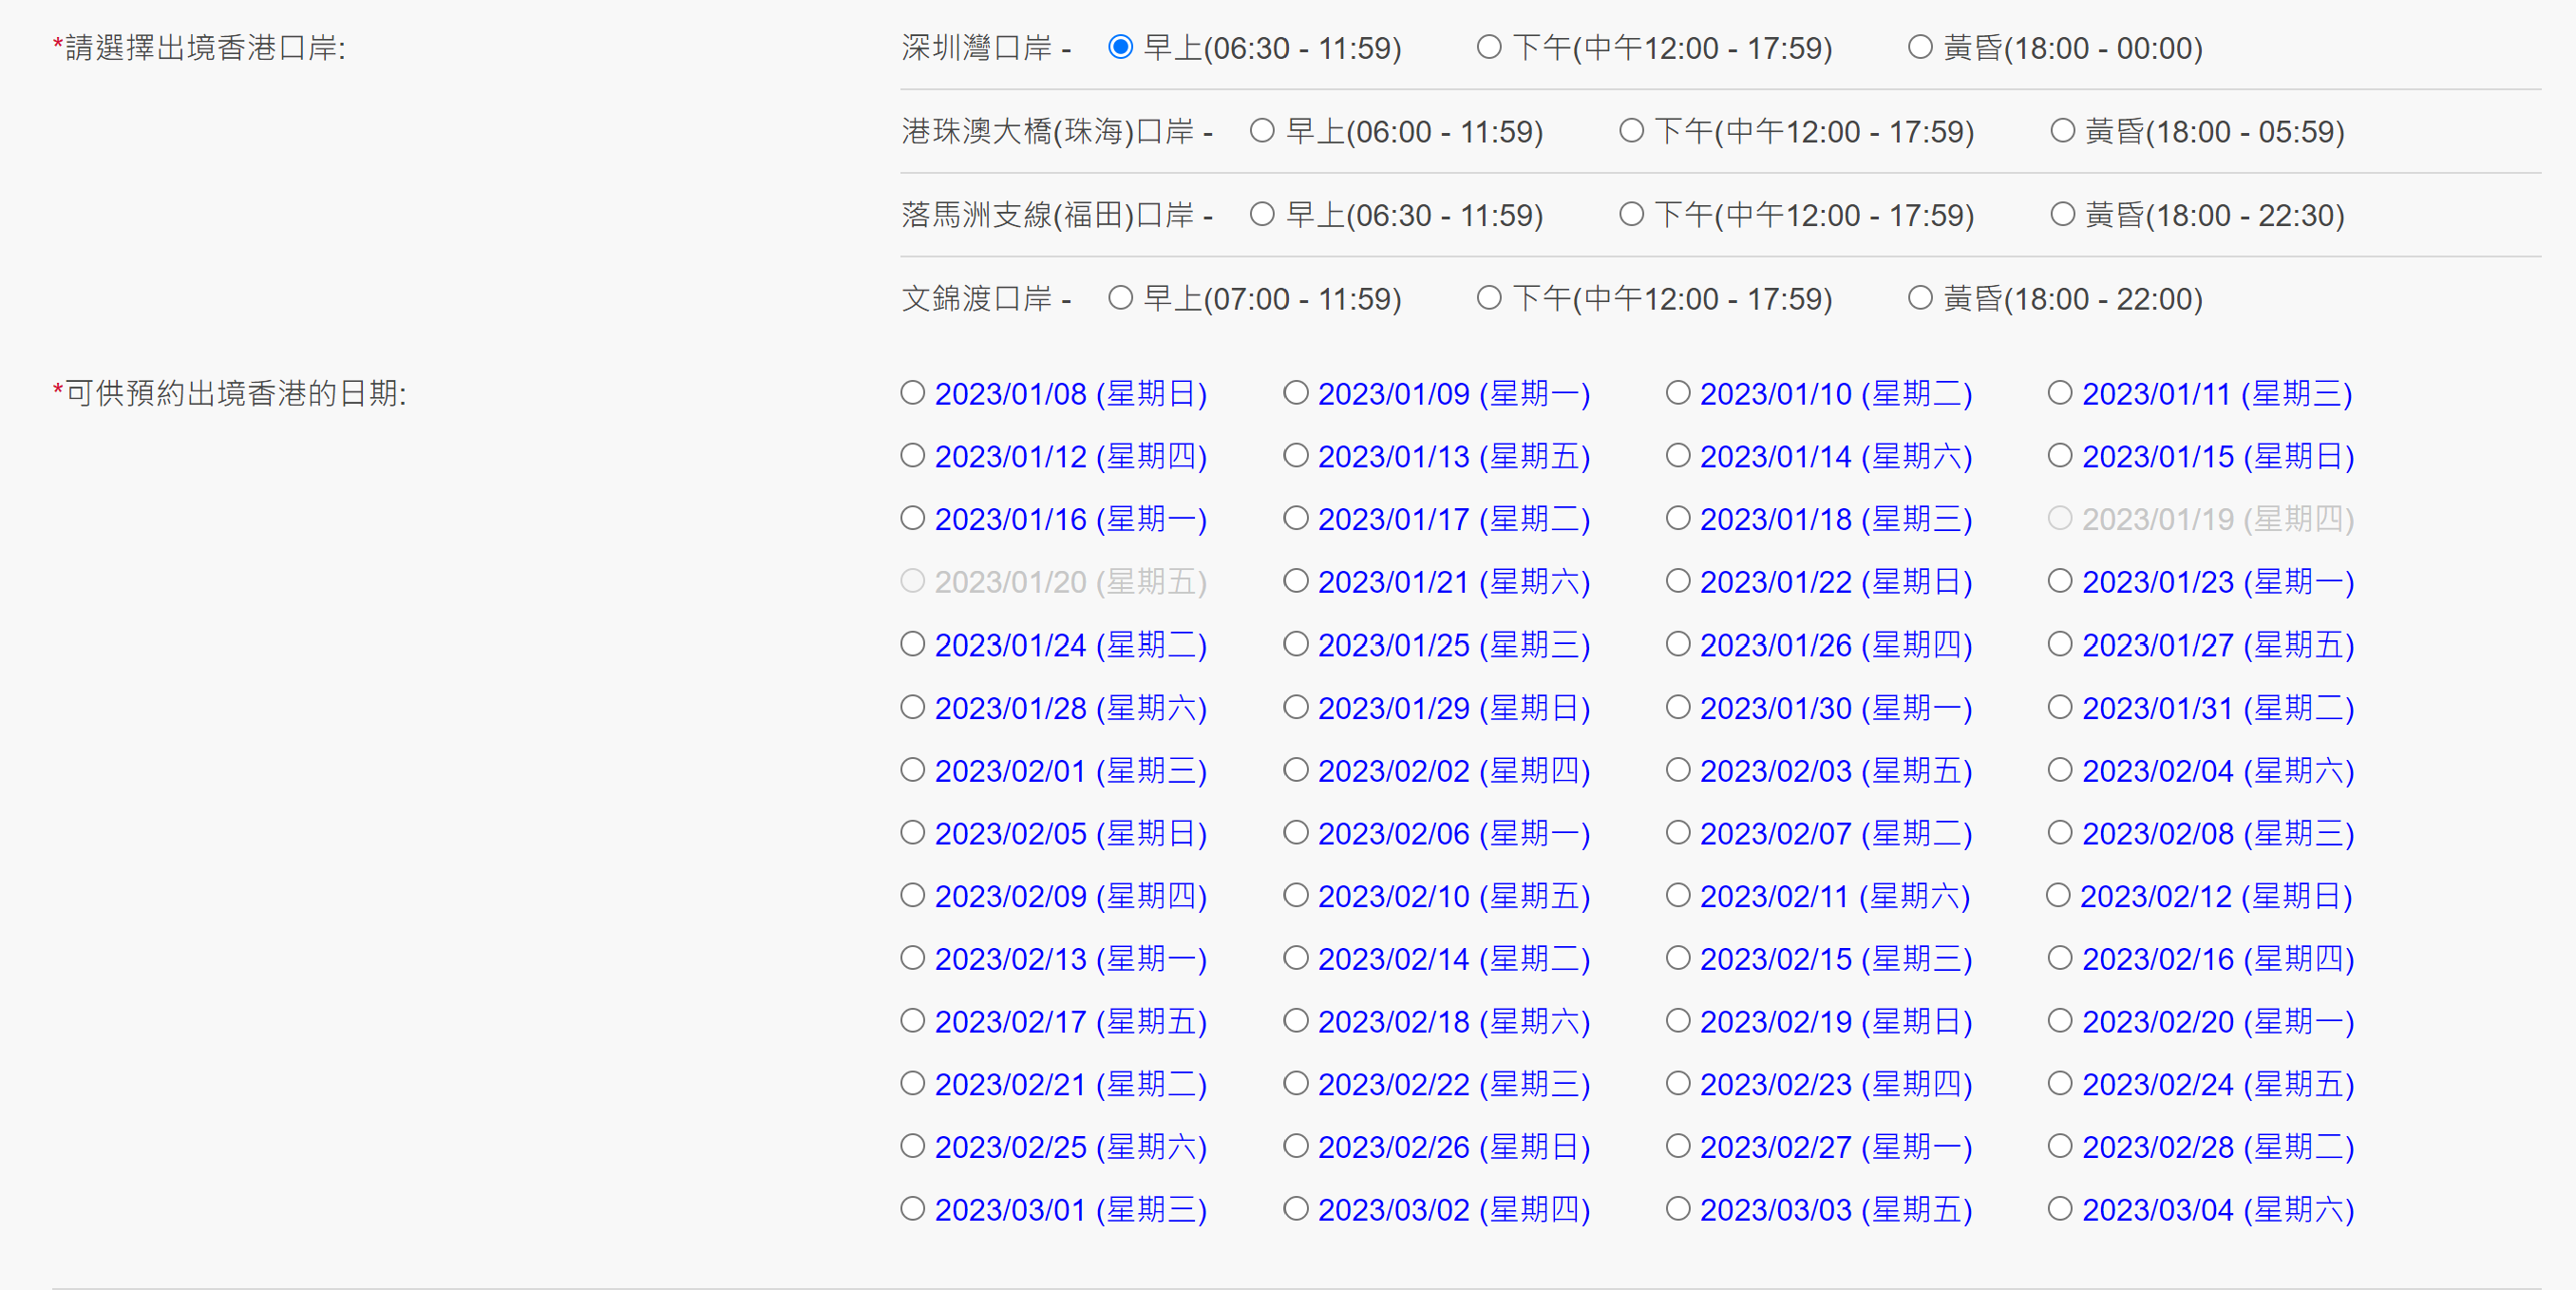The height and width of the screenshot is (1290, 2576).
Task: Choose date 2023/02/08 (星期三)
Action: coord(2059,832)
